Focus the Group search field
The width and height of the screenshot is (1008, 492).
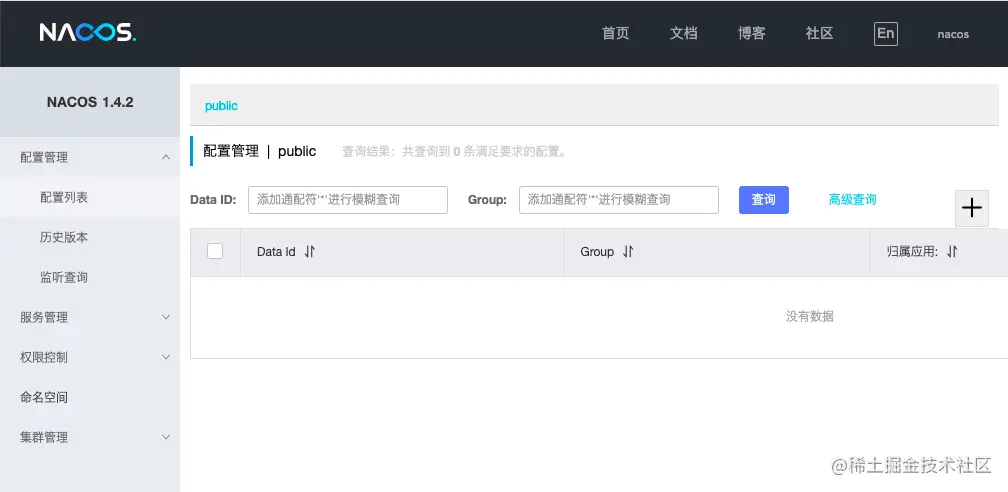(x=618, y=200)
